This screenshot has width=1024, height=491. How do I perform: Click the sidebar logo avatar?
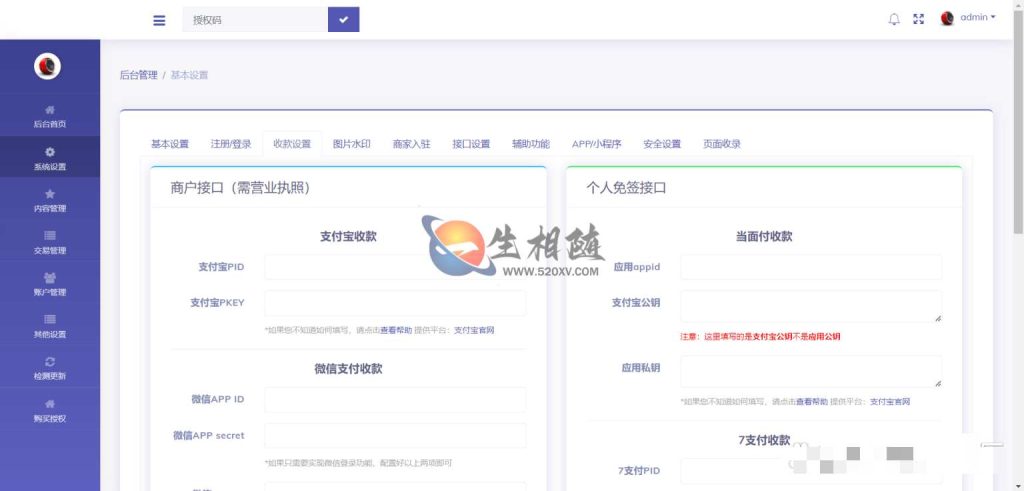[x=47, y=66]
